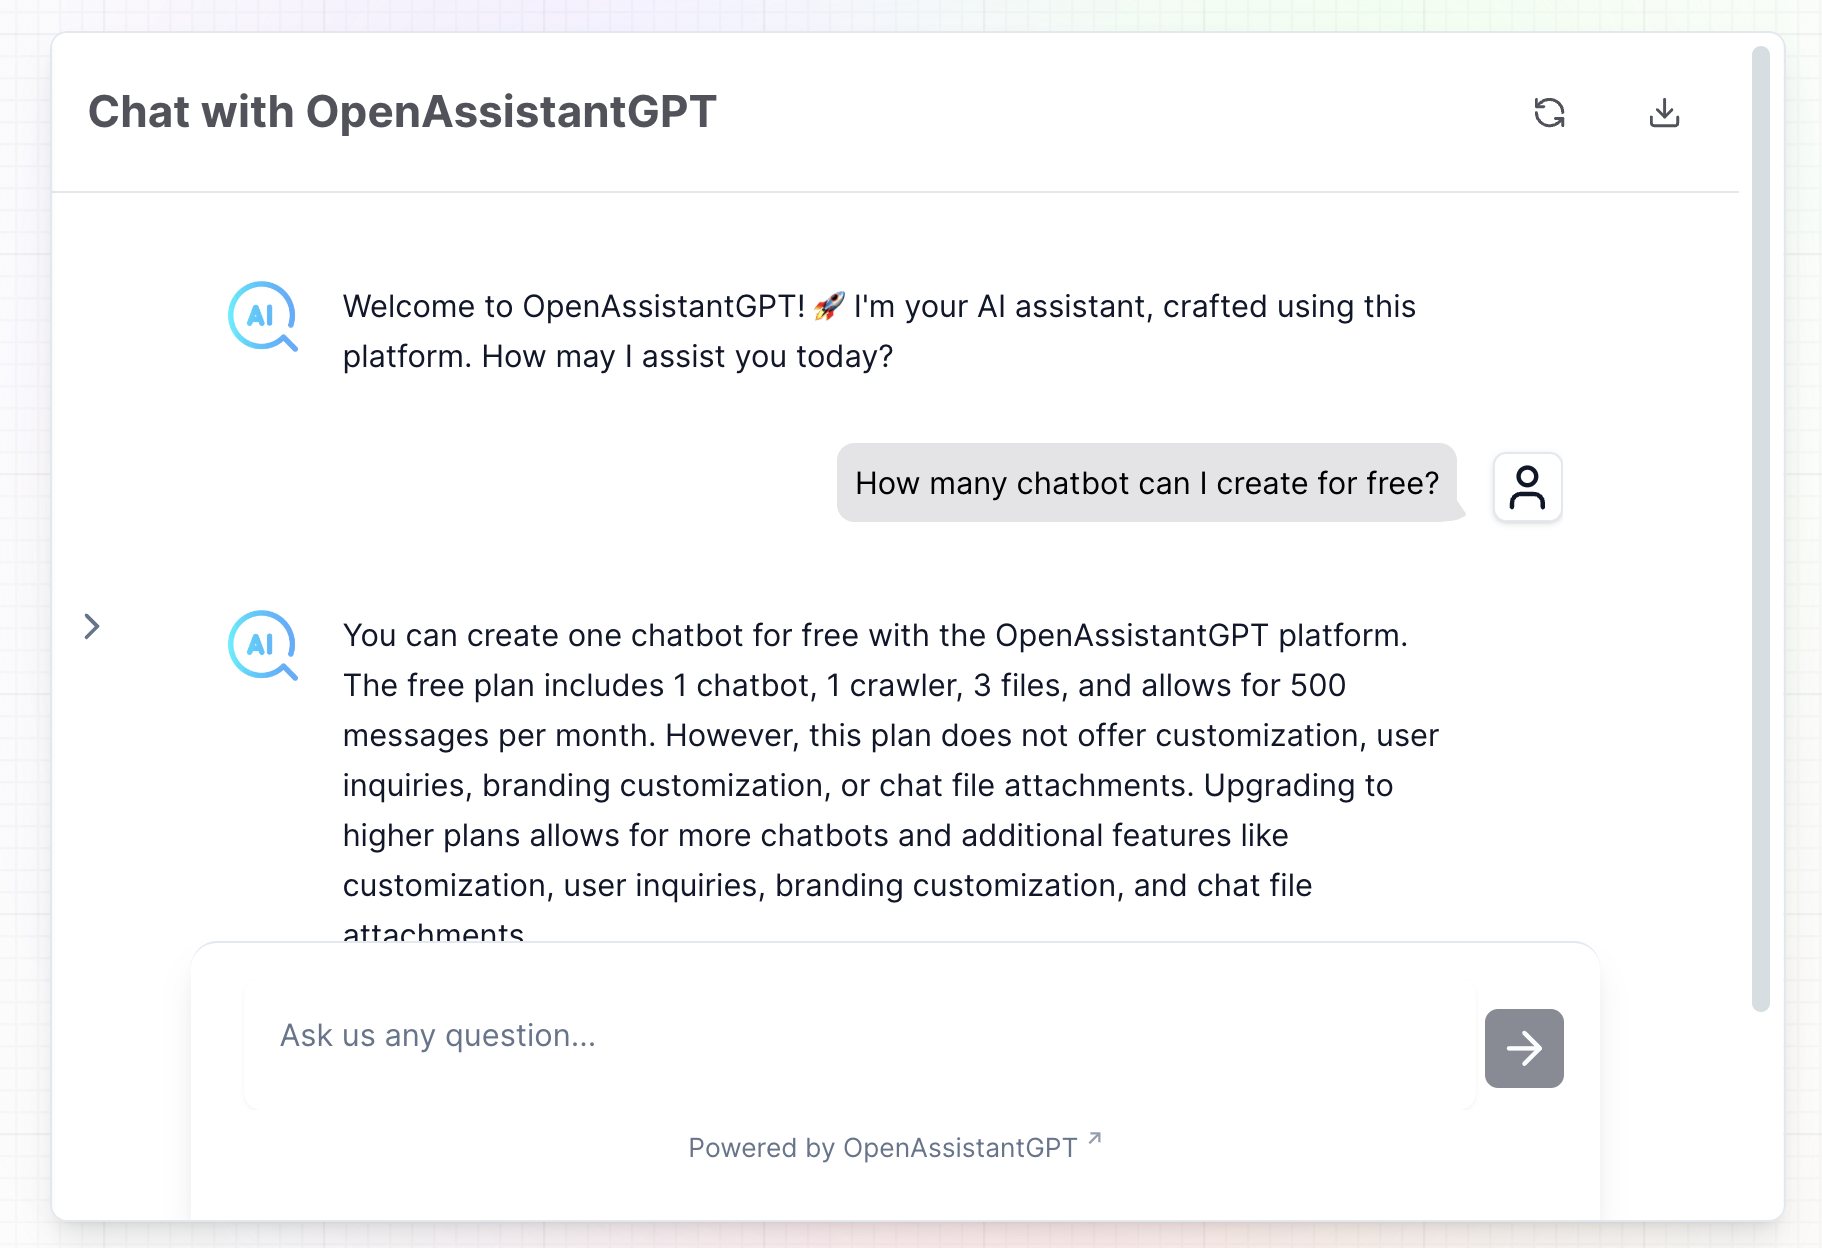
Task: Click the reset chat refresh icon
Action: point(1549,113)
